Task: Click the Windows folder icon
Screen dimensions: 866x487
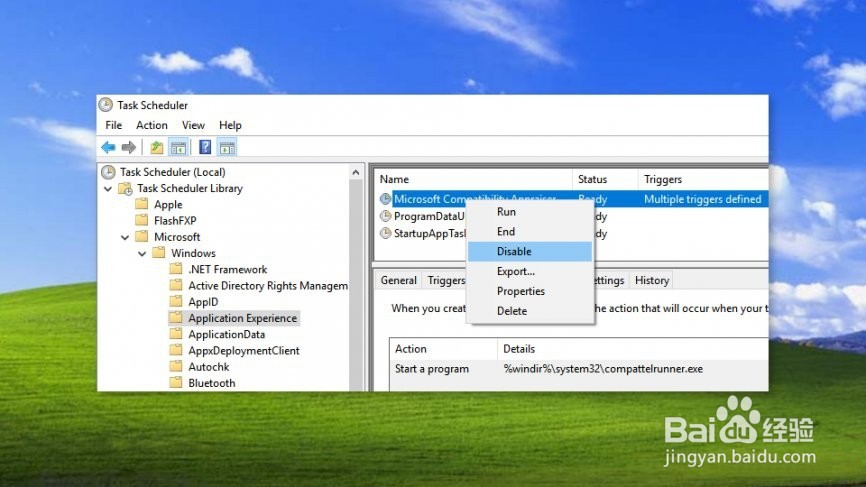Action: click(159, 253)
